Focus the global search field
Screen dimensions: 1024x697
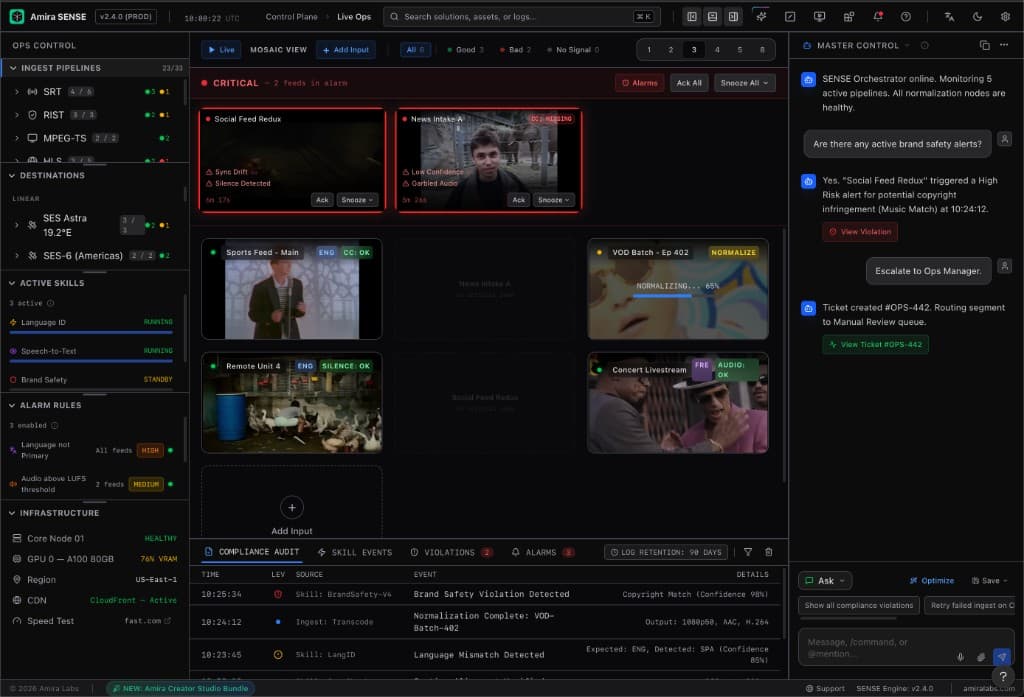[522, 16]
